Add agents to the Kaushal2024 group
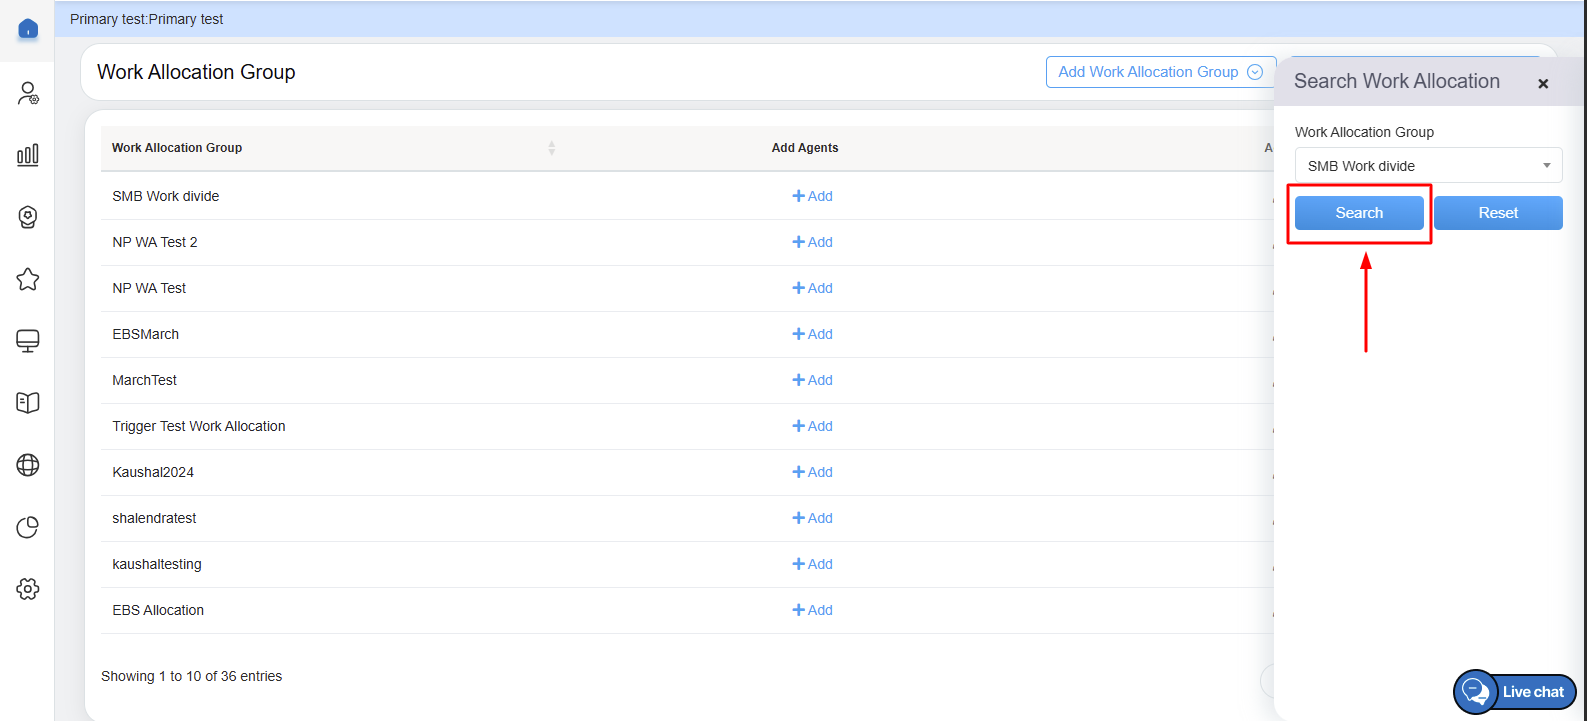The image size is (1587, 721). click(812, 472)
